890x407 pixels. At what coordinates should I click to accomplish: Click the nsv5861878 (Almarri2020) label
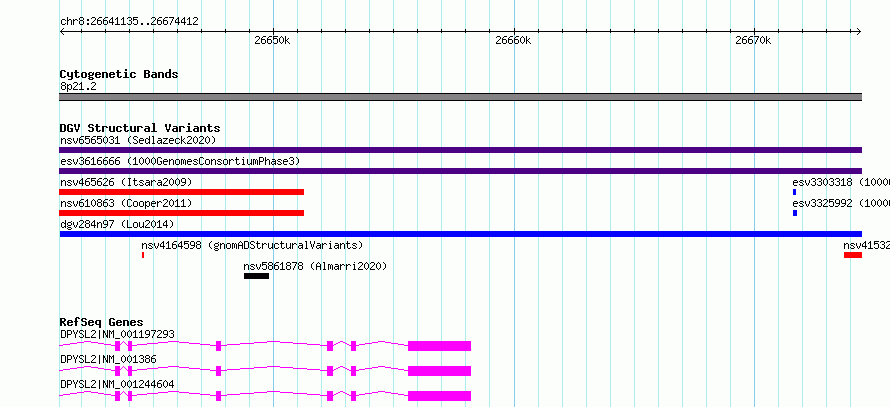click(x=315, y=266)
